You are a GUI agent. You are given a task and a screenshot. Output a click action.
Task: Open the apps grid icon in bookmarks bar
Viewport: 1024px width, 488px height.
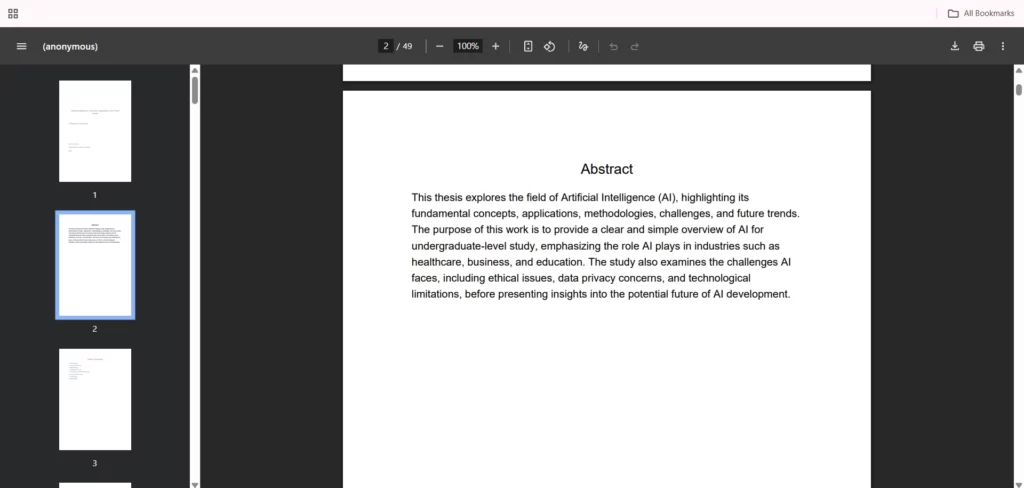click(13, 13)
